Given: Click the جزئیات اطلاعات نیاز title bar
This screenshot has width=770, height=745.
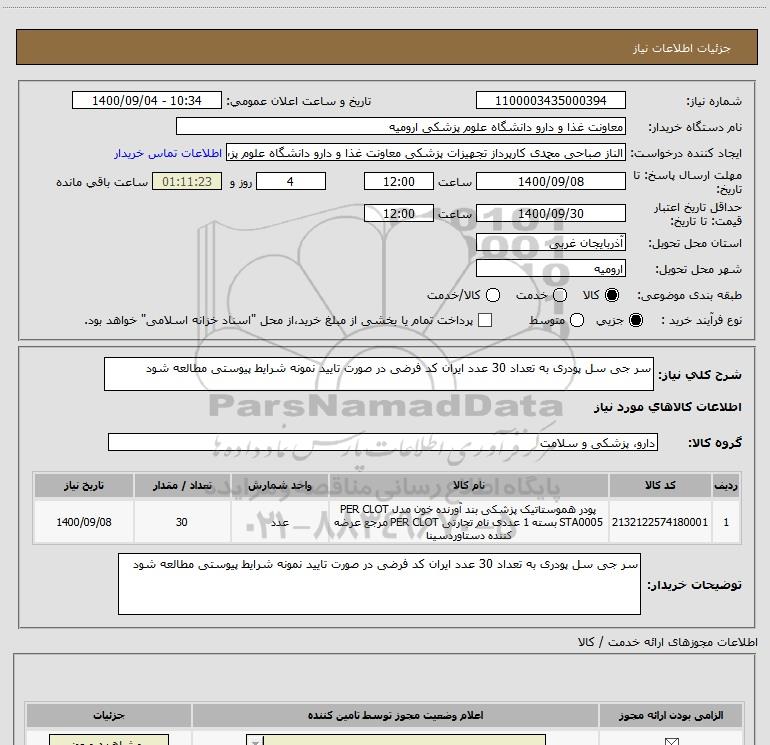Looking at the screenshot, I should [x=387, y=47].
